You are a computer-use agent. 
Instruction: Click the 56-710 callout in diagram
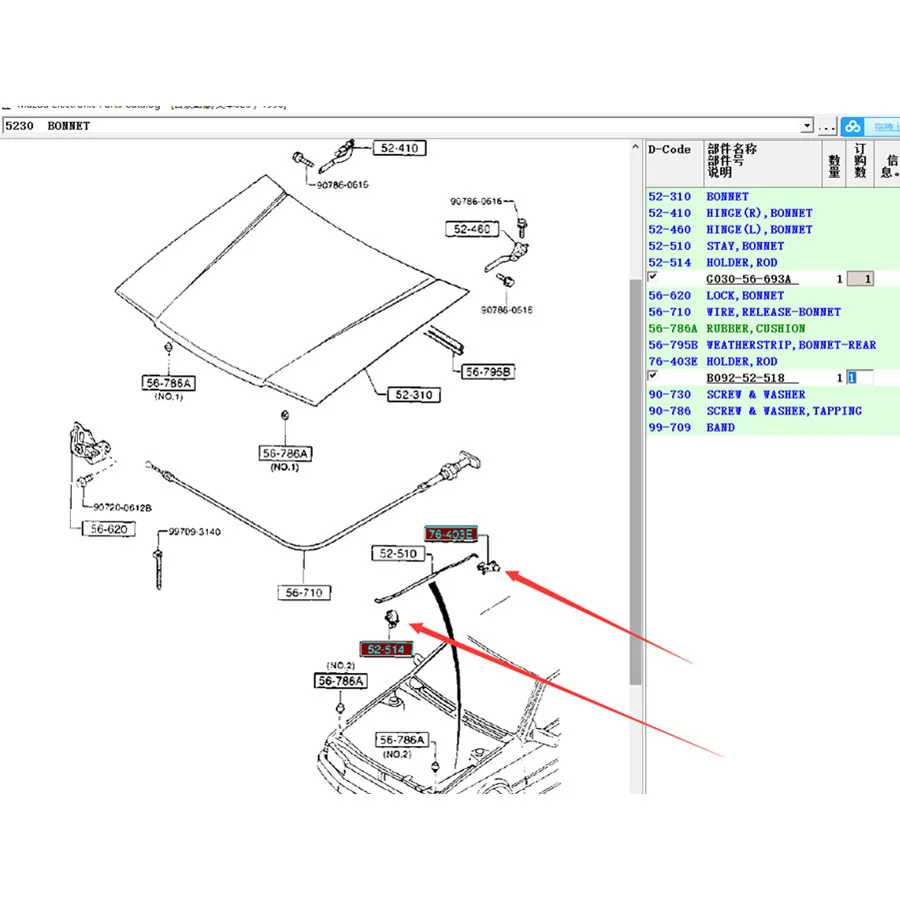[304, 593]
